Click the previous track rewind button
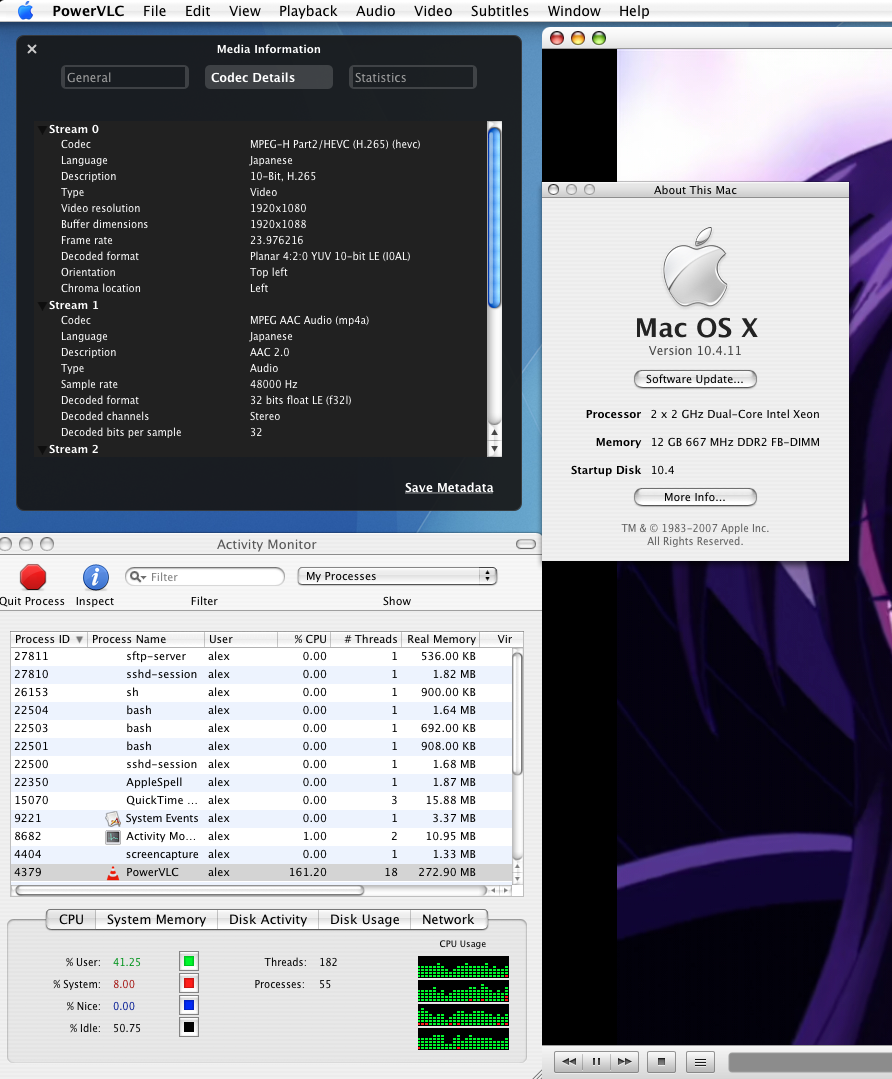Image resolution: width=892 pixels, height=1079 pixels. pyautogui.click(x=569, y=1061)
